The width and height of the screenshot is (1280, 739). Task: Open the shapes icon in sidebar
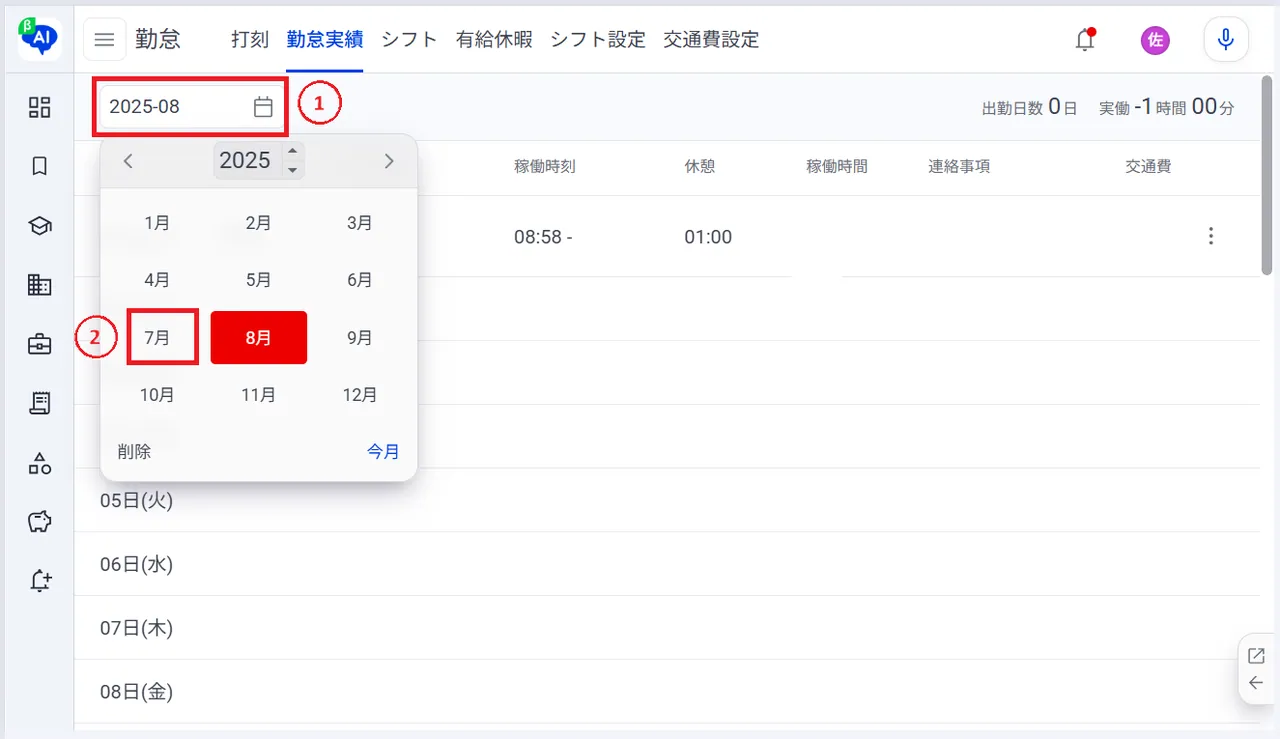[x=39, y=462]
